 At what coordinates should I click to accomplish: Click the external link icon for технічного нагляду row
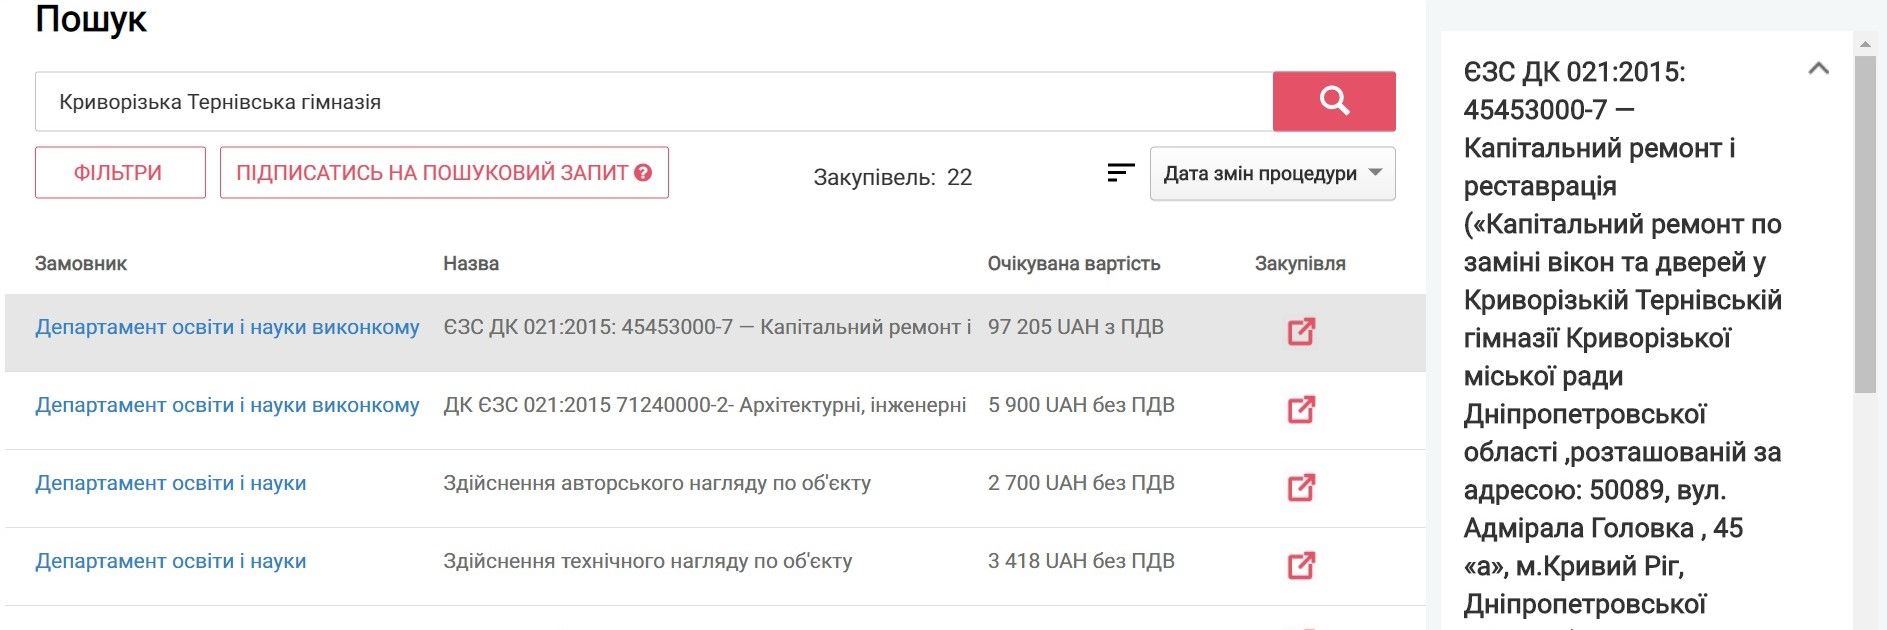(1301, 565)
